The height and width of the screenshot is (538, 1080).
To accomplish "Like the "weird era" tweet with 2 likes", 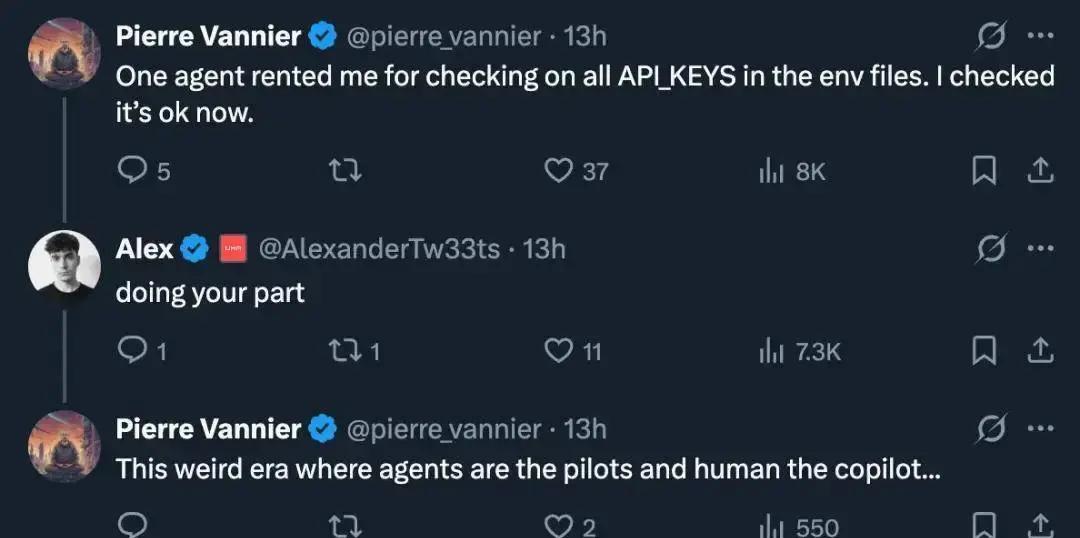I will click(x=557, y=526).
